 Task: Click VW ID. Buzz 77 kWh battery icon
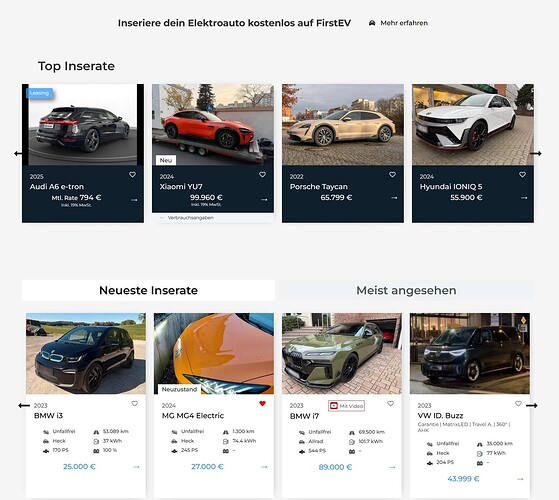click(x=480, y=454)
